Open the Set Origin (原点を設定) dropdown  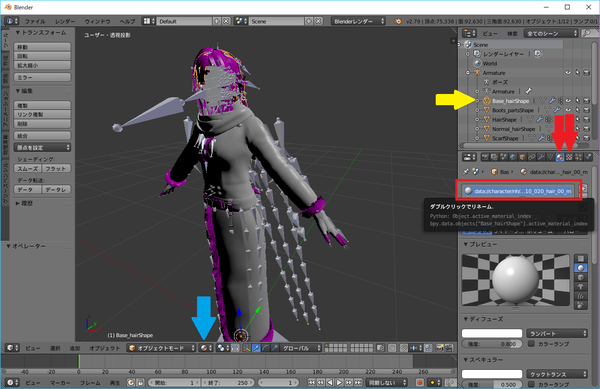(x=42, y=148)
